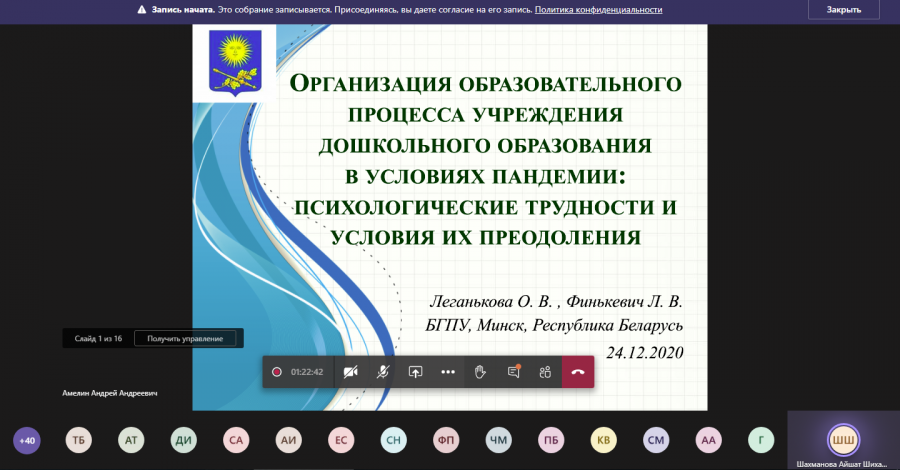The height and width of the screenshot is (470, 900).
Task: Select the ДИ participant avatar
Action: (x=184, y=441)
